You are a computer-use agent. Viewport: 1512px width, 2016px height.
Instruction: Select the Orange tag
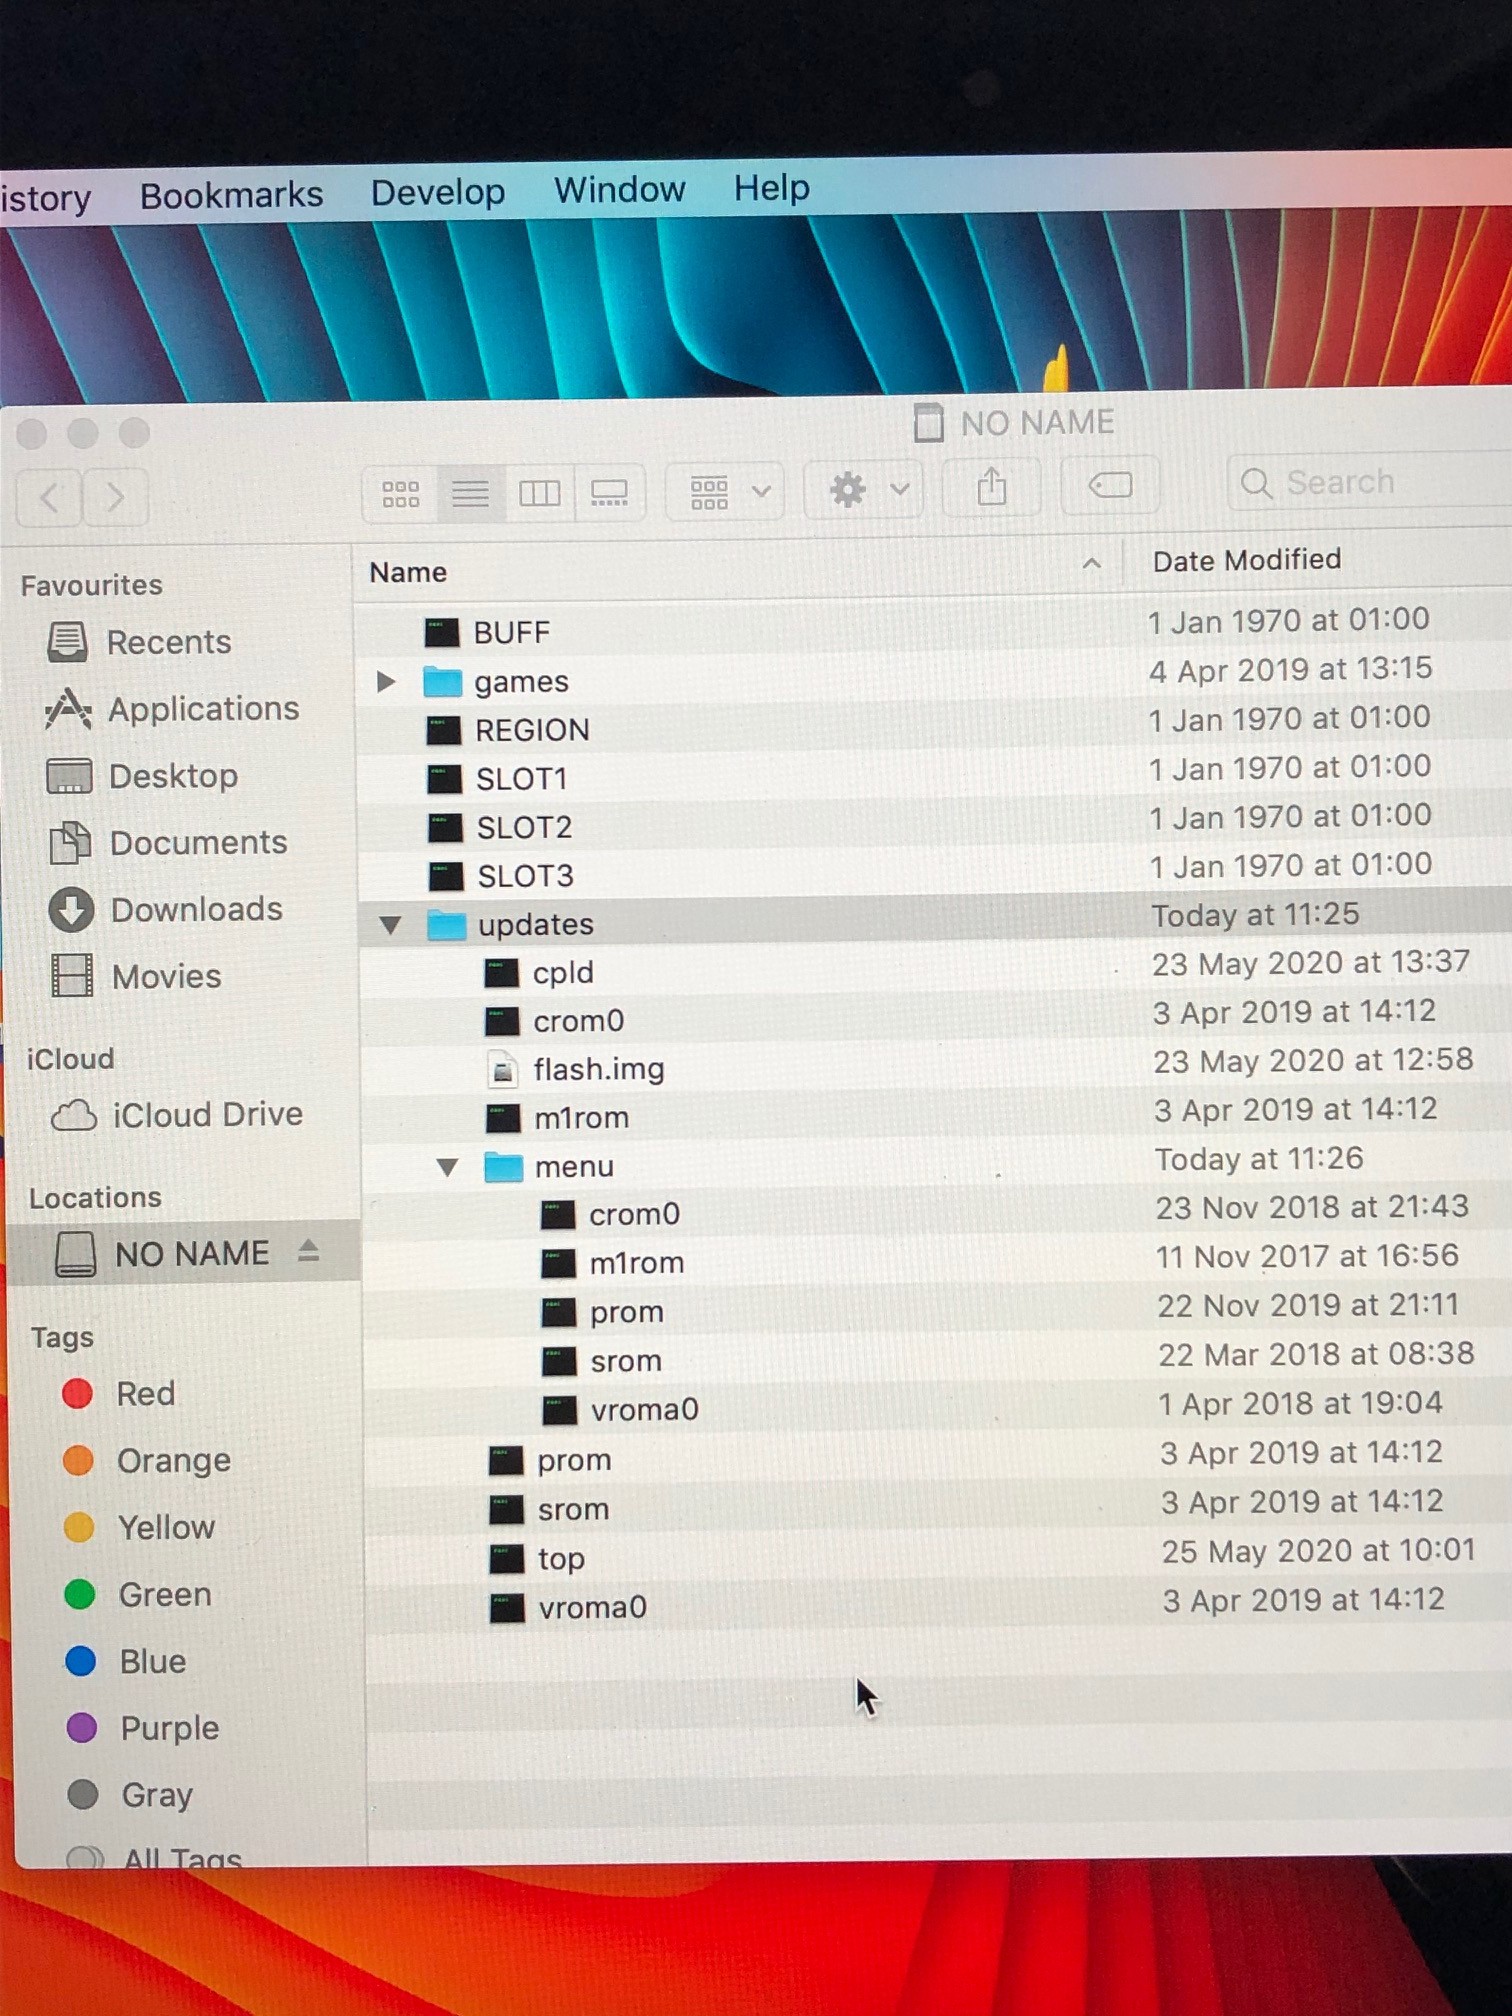point(147,1461)
